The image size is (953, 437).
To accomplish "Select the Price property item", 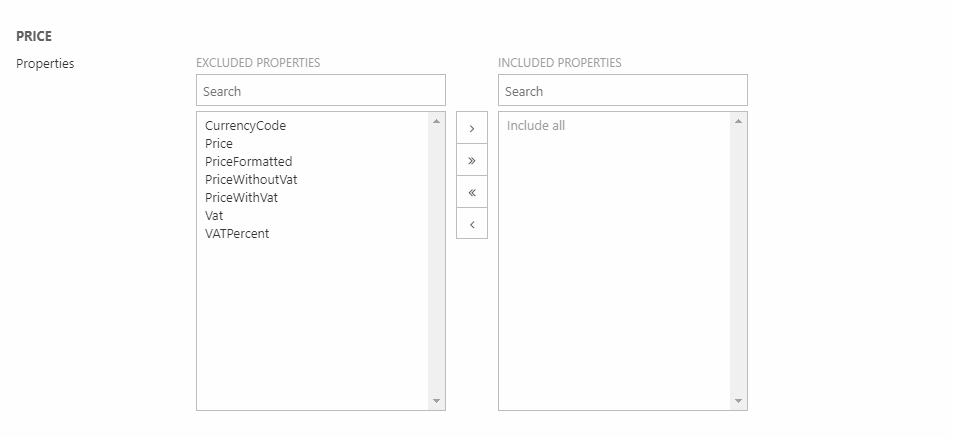I will click(219, 144).
